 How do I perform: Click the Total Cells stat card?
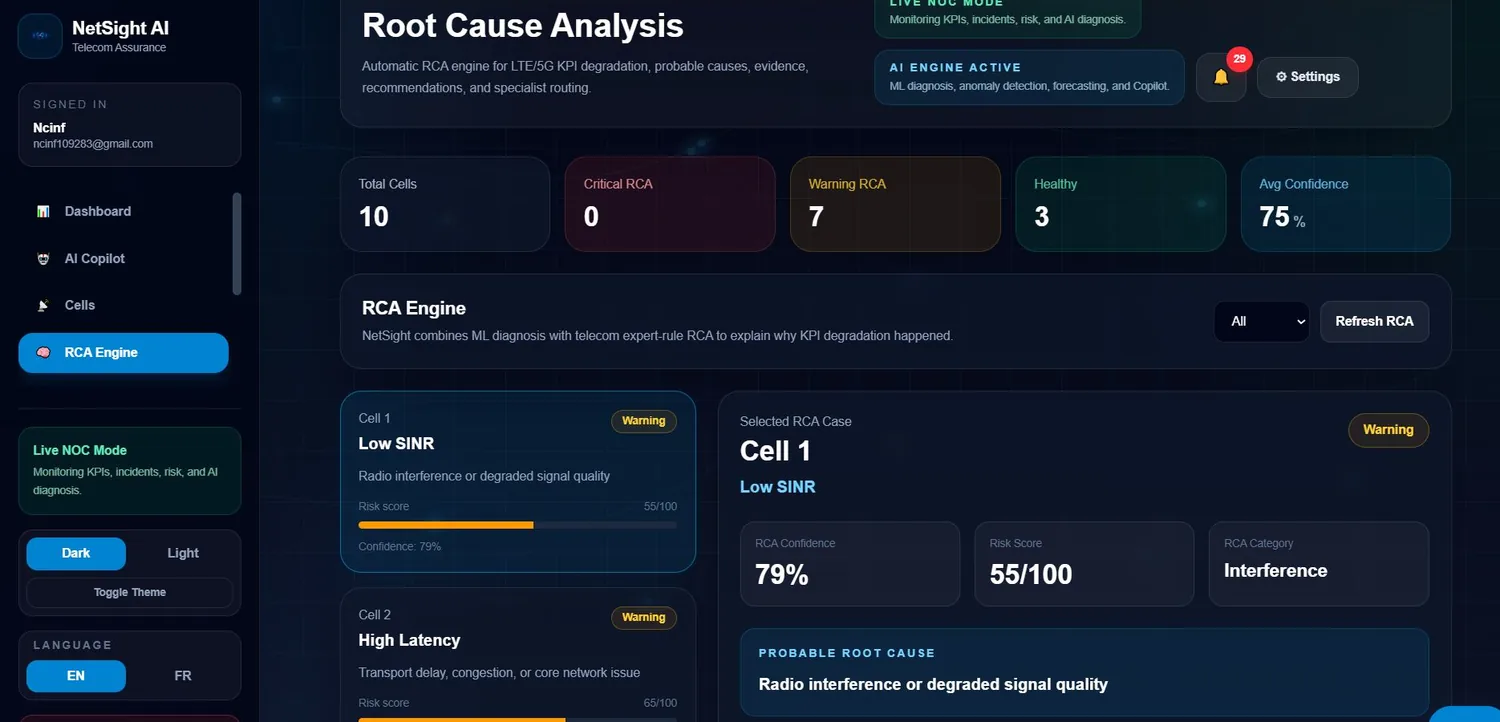[x=445, y=204]
